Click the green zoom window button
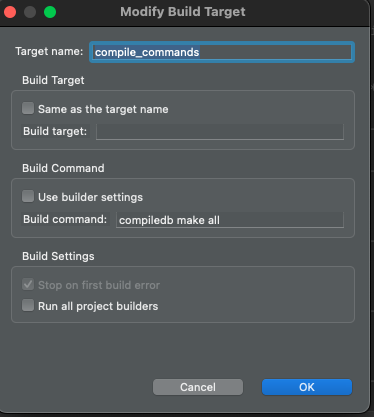 click(50, 12)
